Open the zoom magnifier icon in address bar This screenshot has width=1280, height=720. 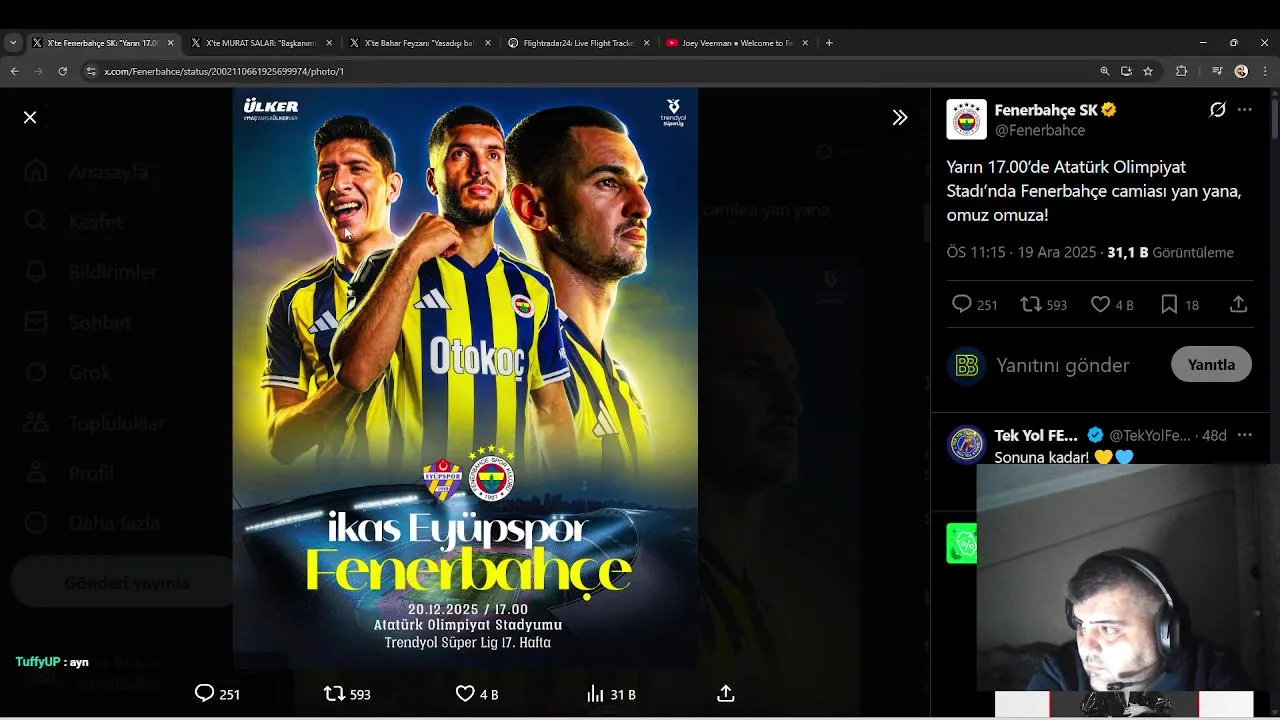pyautogui.click(x=1104, y=71)
